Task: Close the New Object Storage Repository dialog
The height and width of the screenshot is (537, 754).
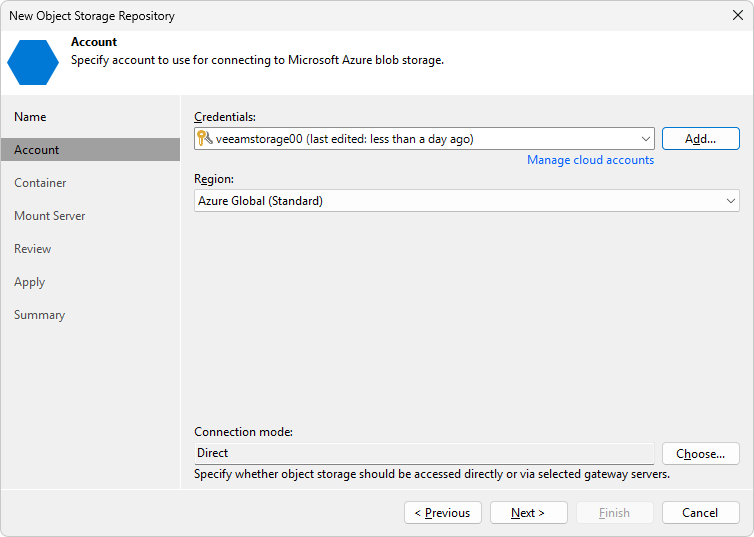Action: [738, 15]
